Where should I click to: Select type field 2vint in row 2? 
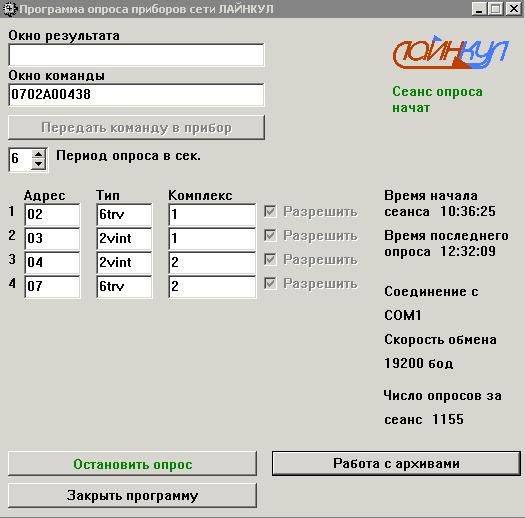click(124, 238)
